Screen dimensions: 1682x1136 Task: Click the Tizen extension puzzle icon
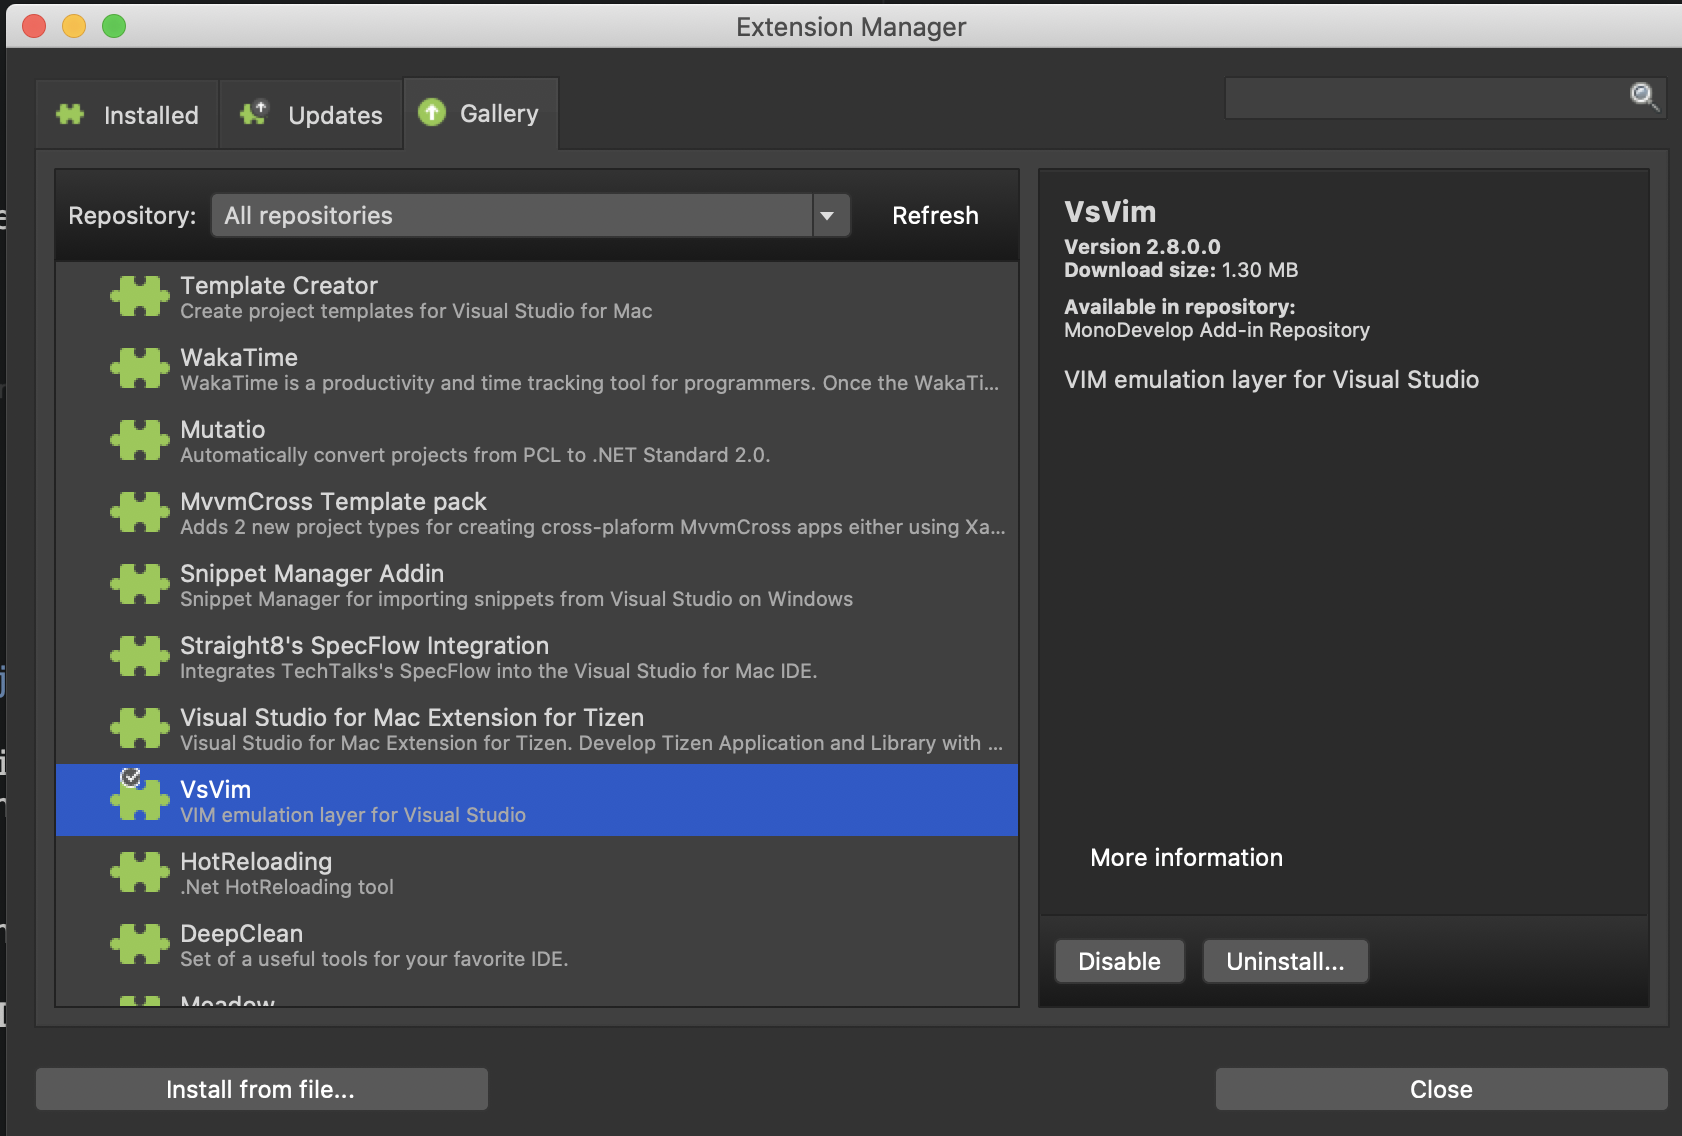click(x=140, y=728)
